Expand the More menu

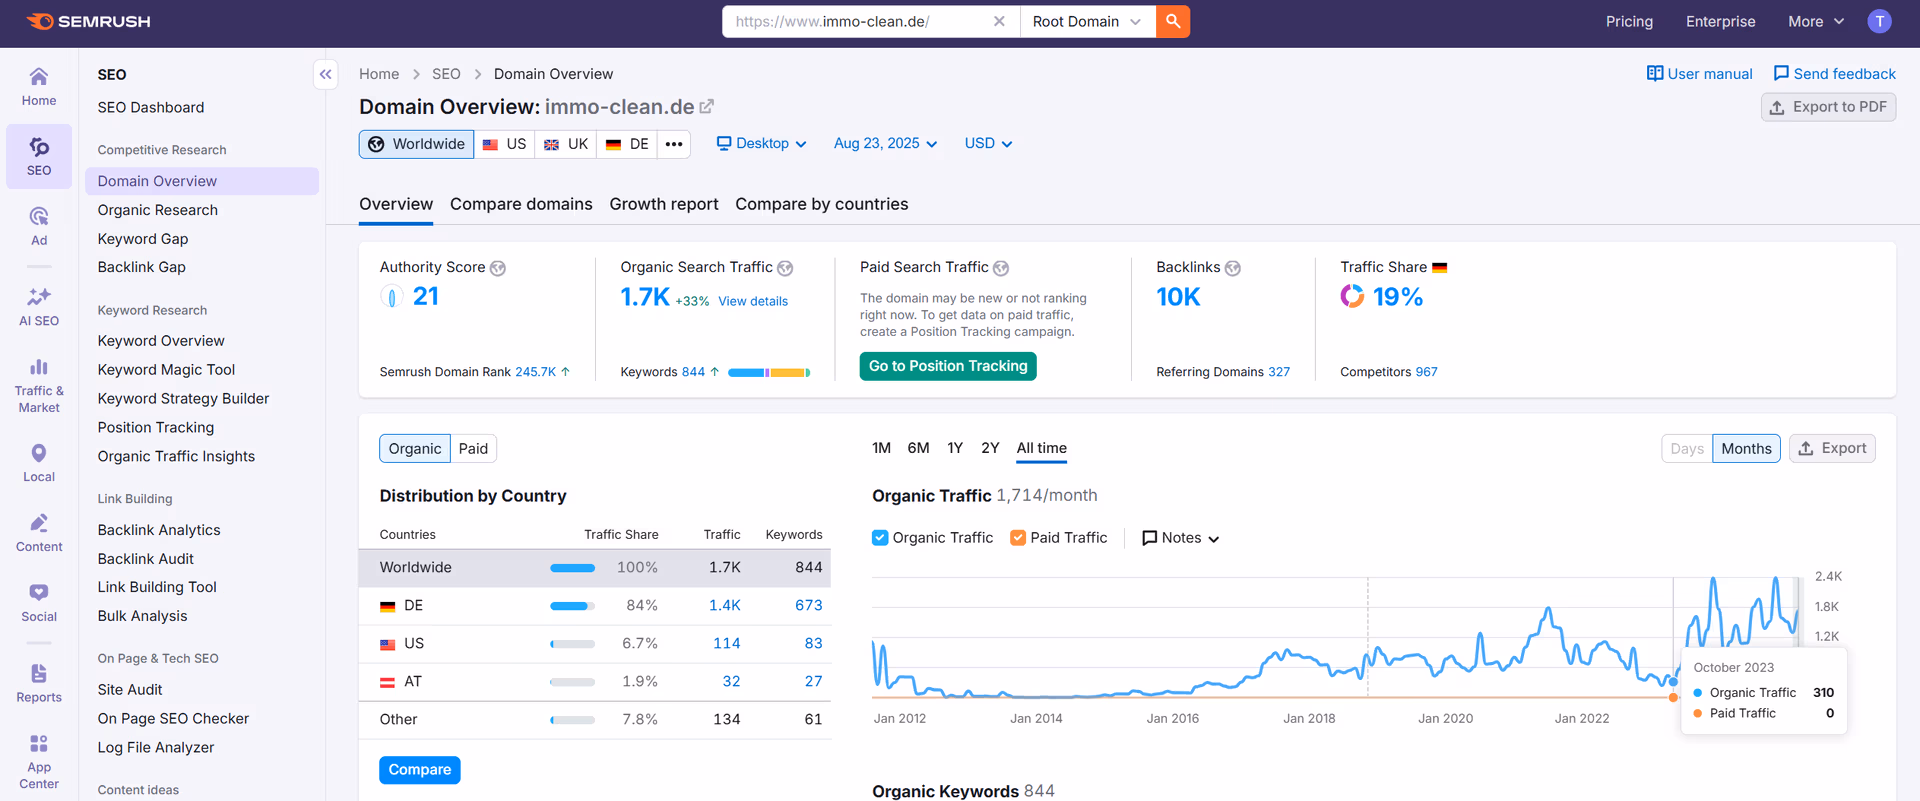tap(1815, 21)
